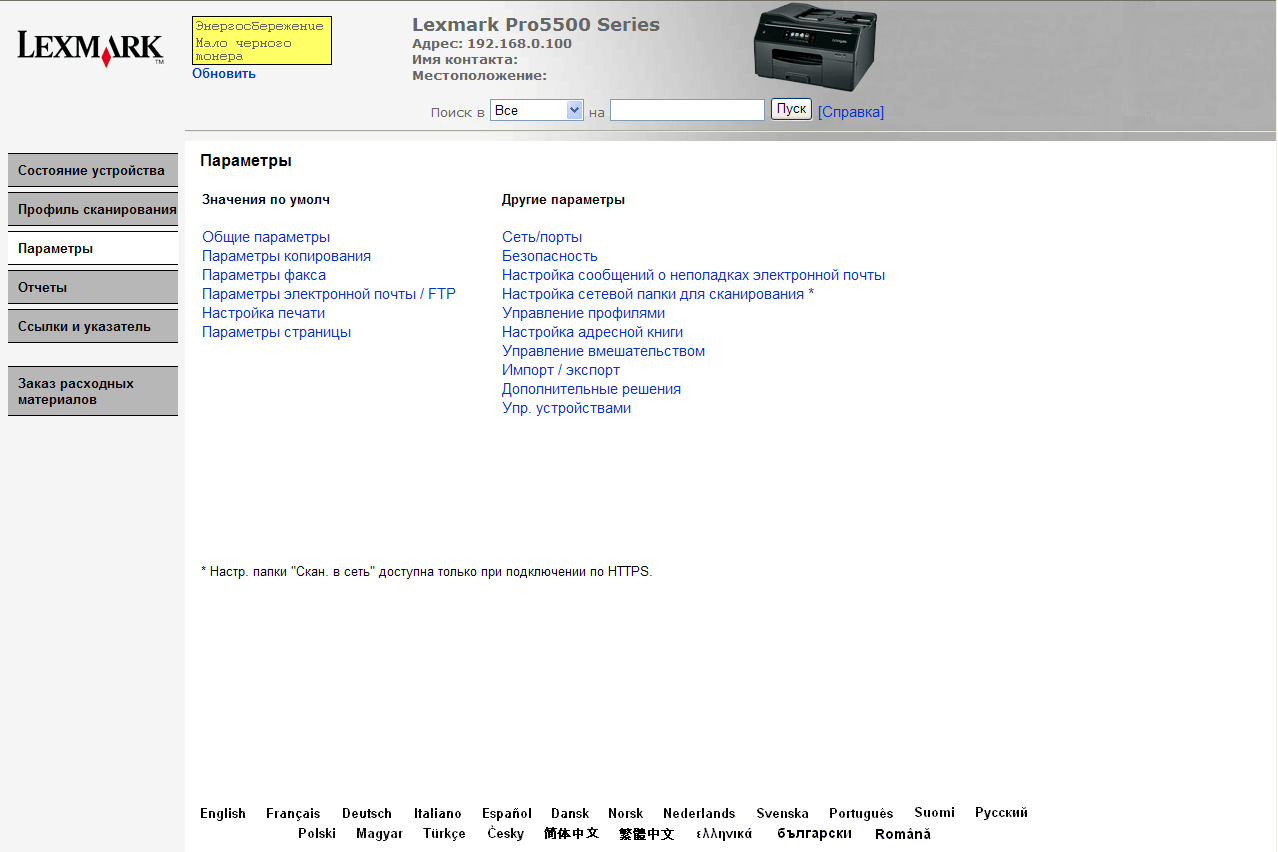The width and height of the screenshot is (1278, 852).
Task: Click the Lexmark Pro5500 printer image
Action: tap(815, 47)
